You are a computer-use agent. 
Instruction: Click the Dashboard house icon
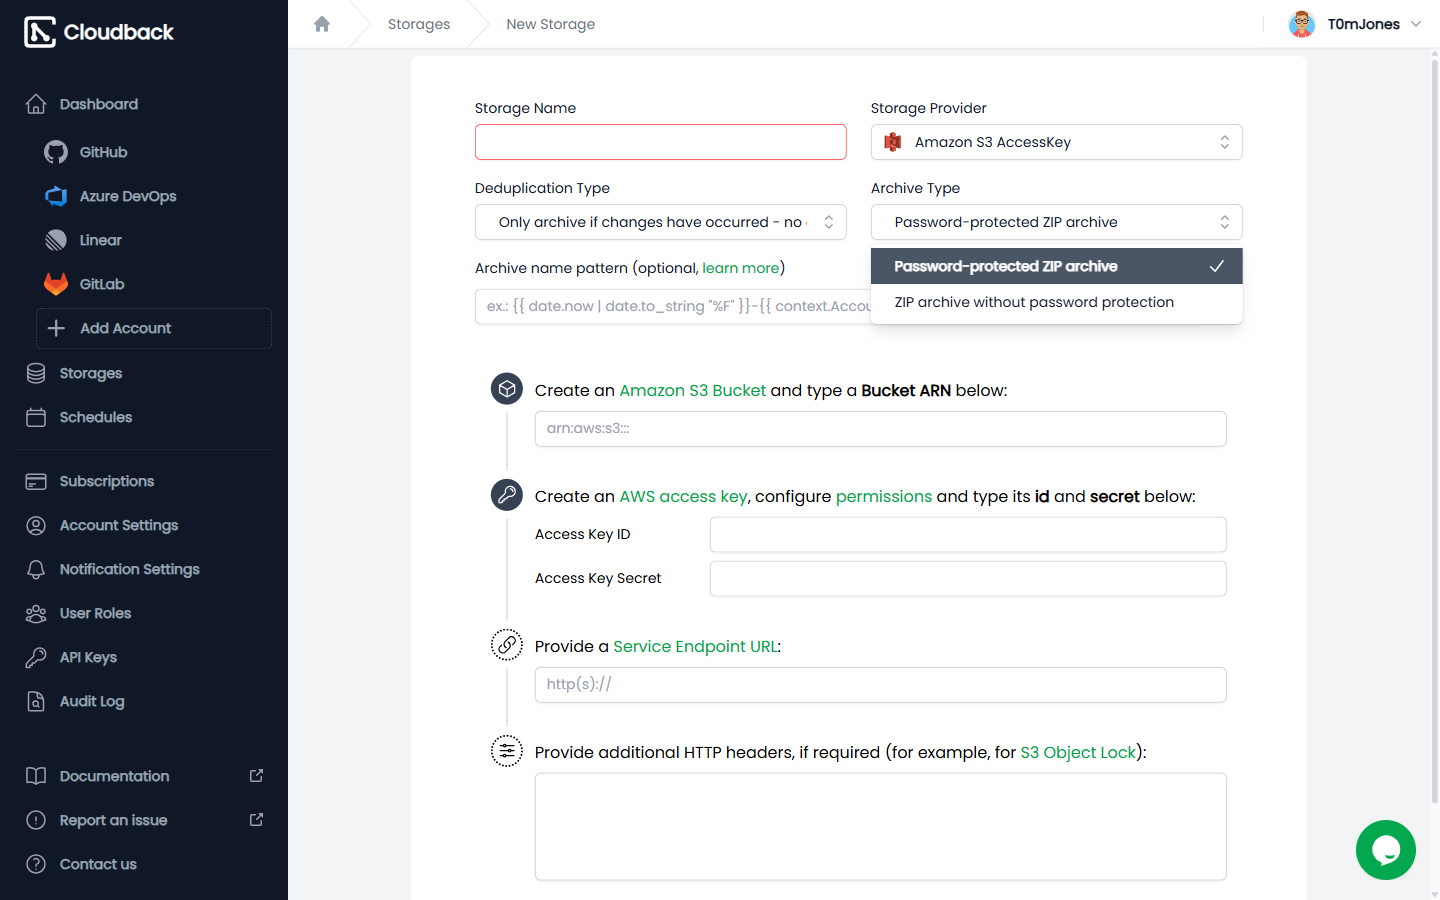coord(36,104)
